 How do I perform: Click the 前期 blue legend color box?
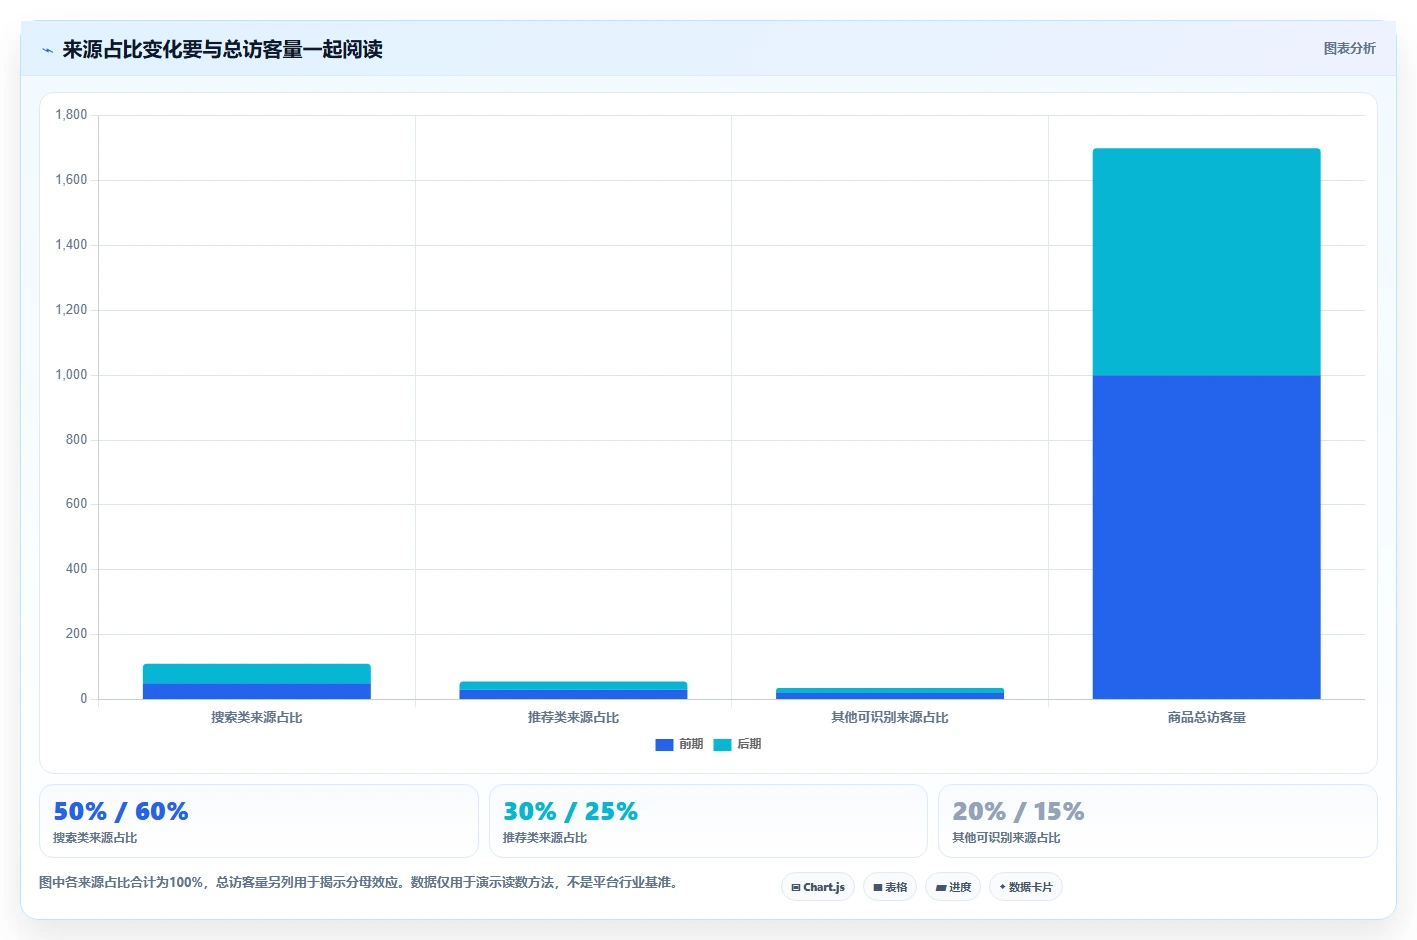click(x=664, y=744)
